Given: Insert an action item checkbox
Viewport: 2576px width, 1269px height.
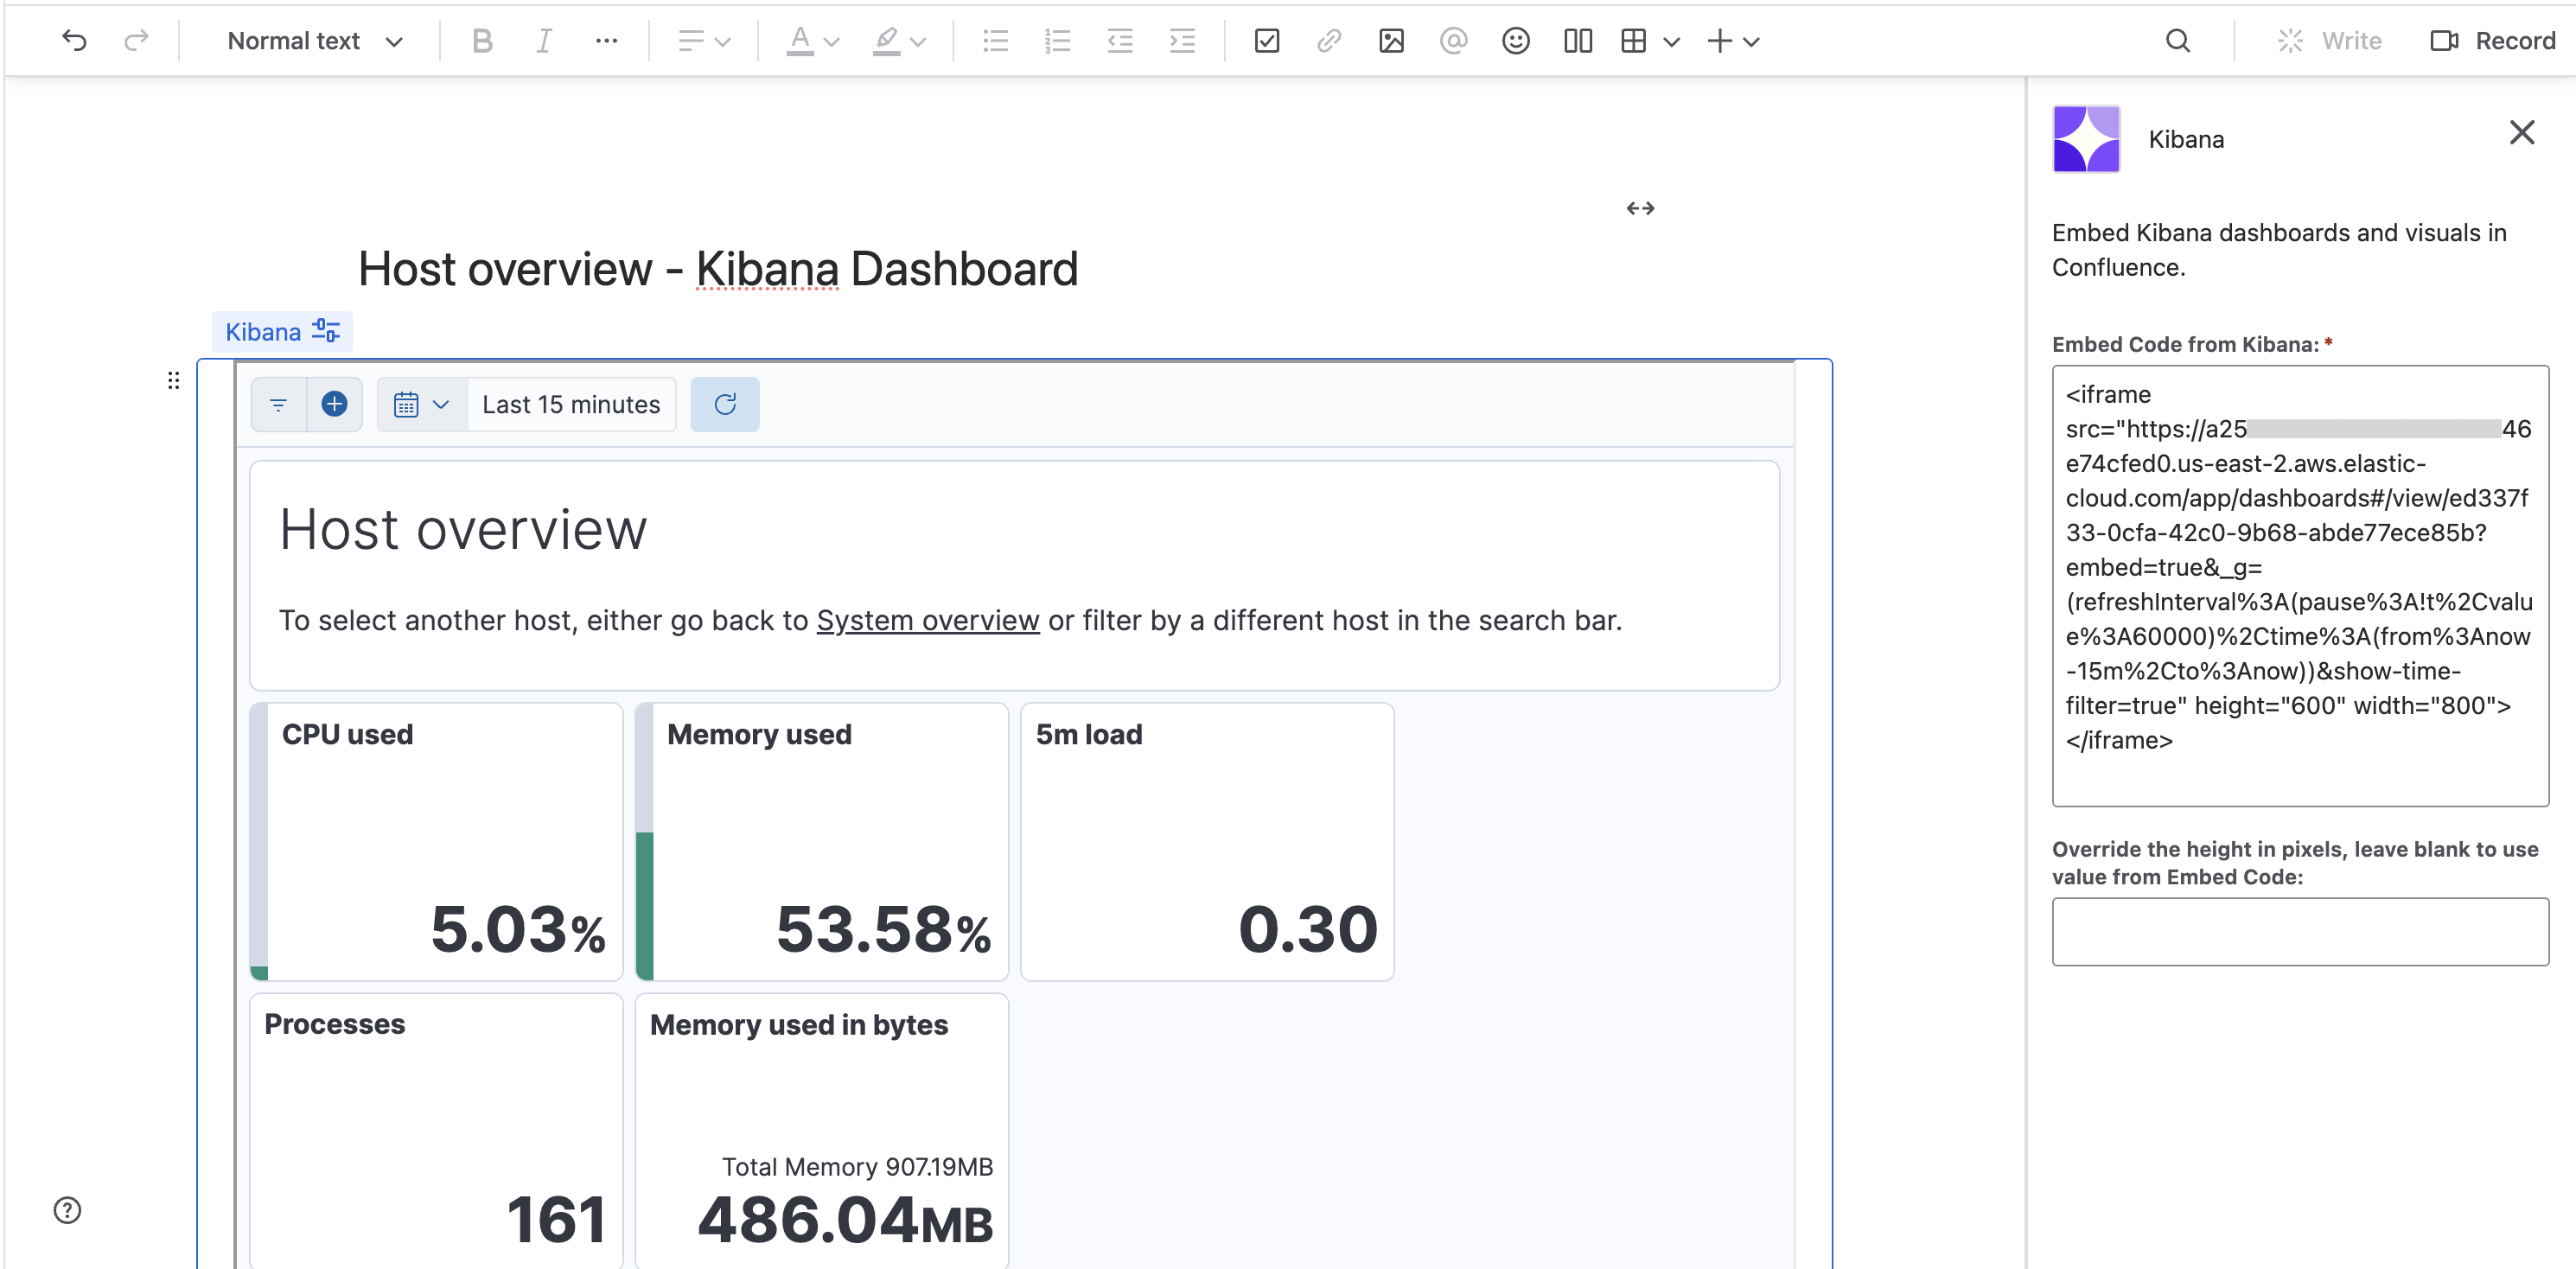Looking at the screenshot, I should [x=1267, y=41].
